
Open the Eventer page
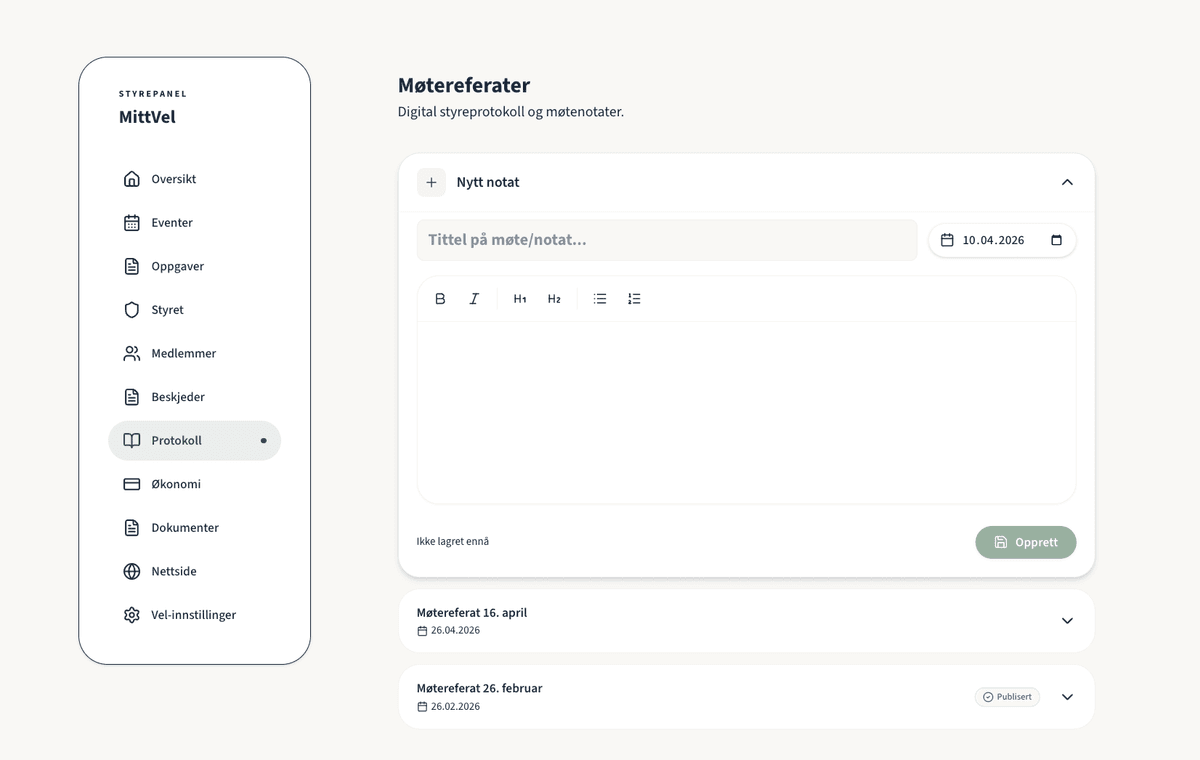[x=172, y=223]
